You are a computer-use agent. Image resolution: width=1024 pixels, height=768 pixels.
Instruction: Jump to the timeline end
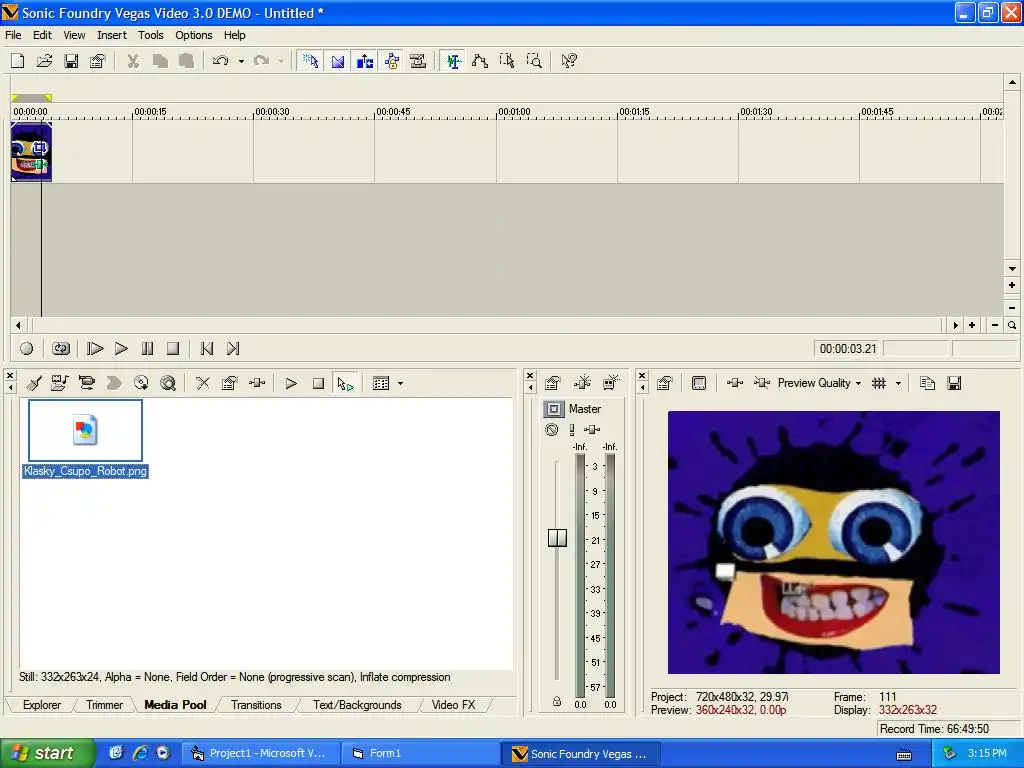coord(233,349)
